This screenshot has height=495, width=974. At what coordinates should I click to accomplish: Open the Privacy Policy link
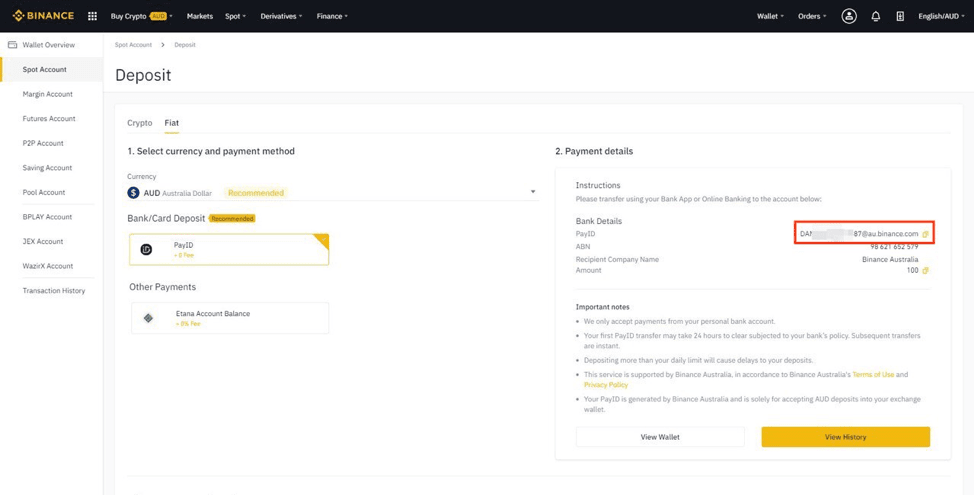pyautogui.click(x=606, y=385)
